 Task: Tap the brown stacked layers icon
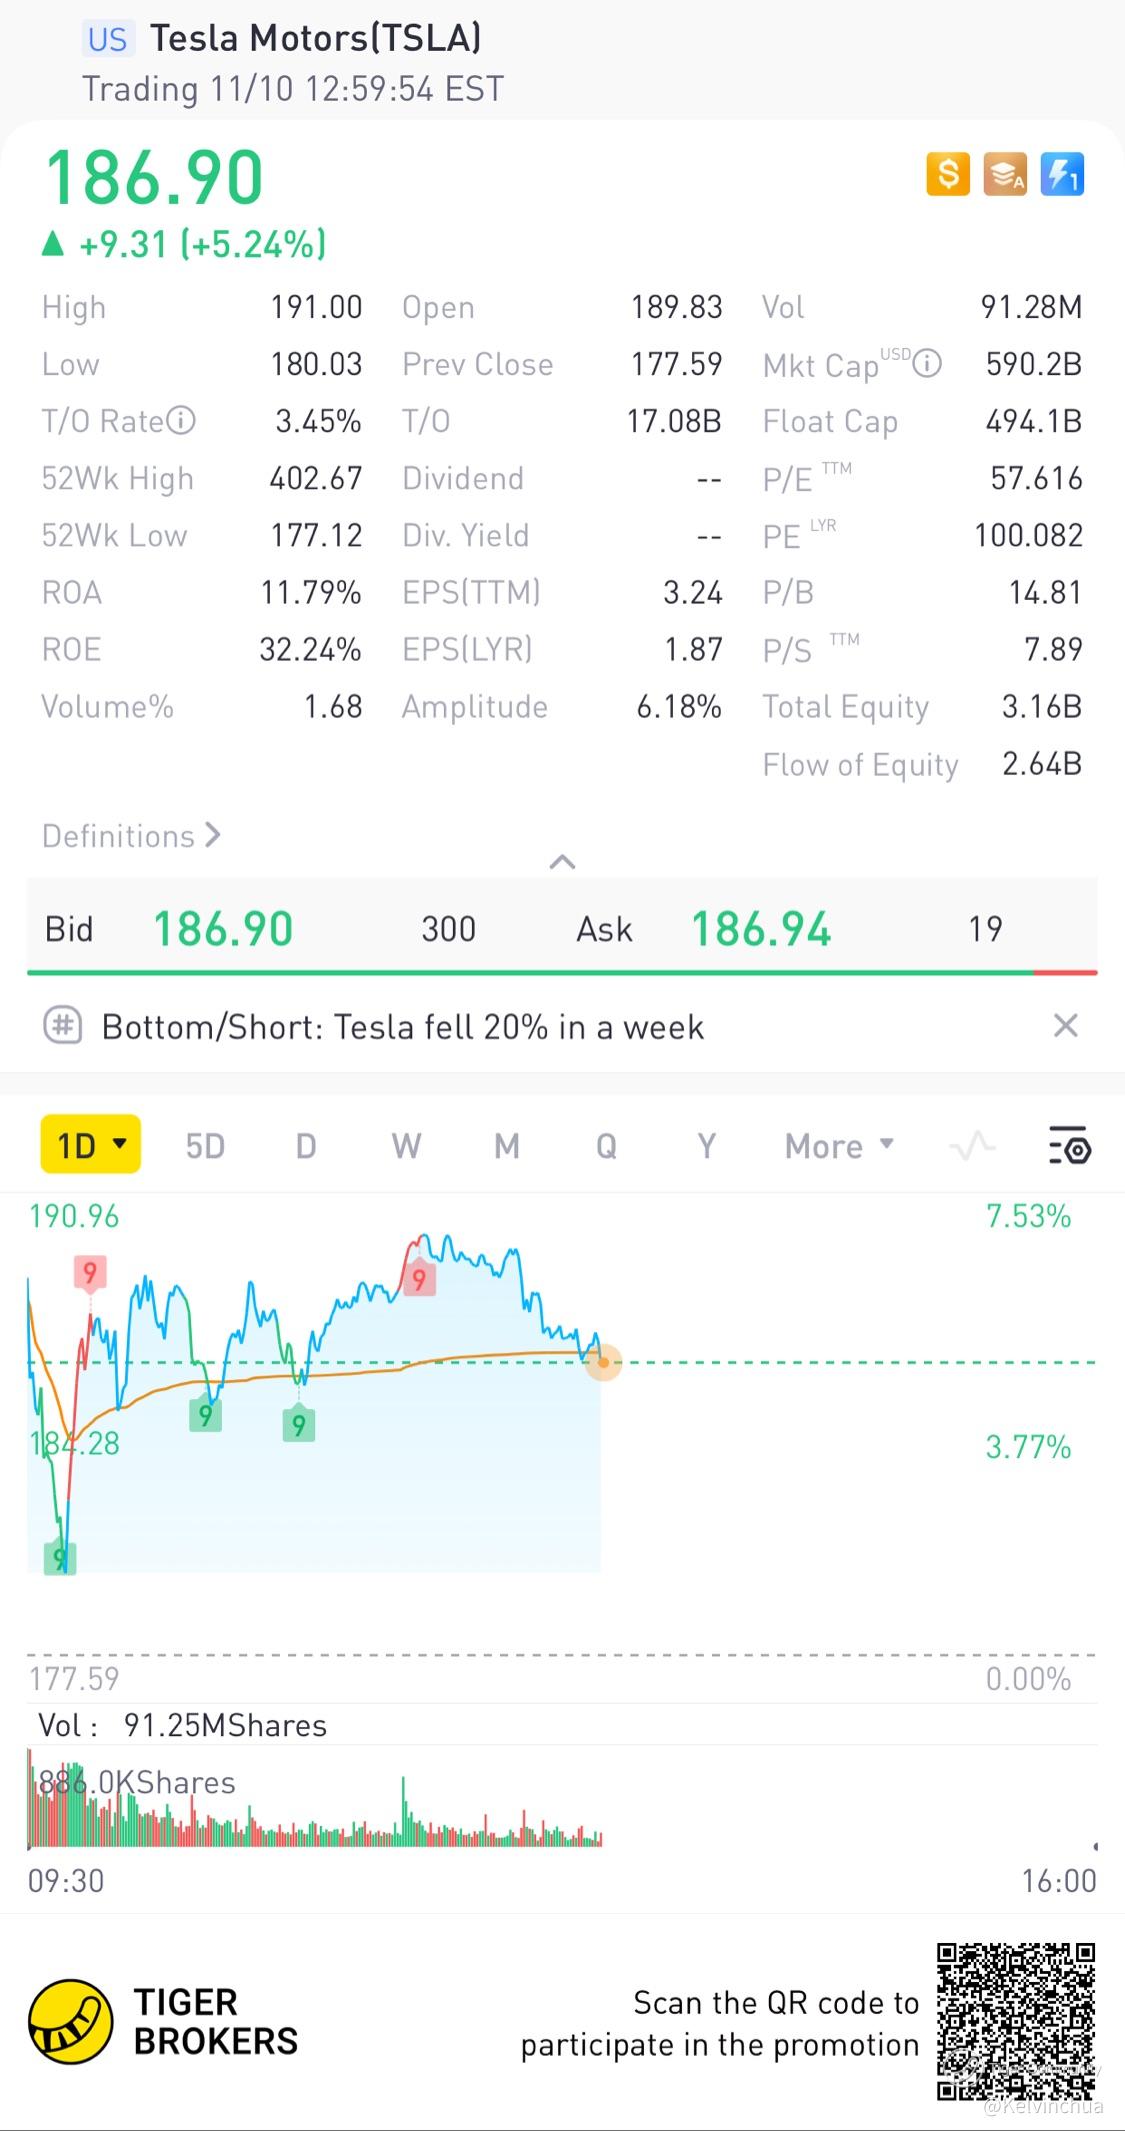[1005, 175]
